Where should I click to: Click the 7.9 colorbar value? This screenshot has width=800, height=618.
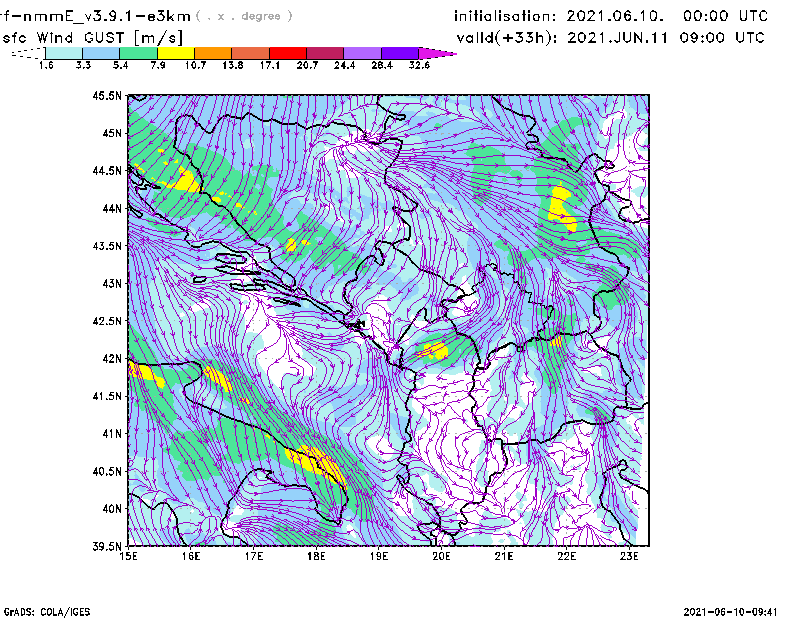point(158,65)
